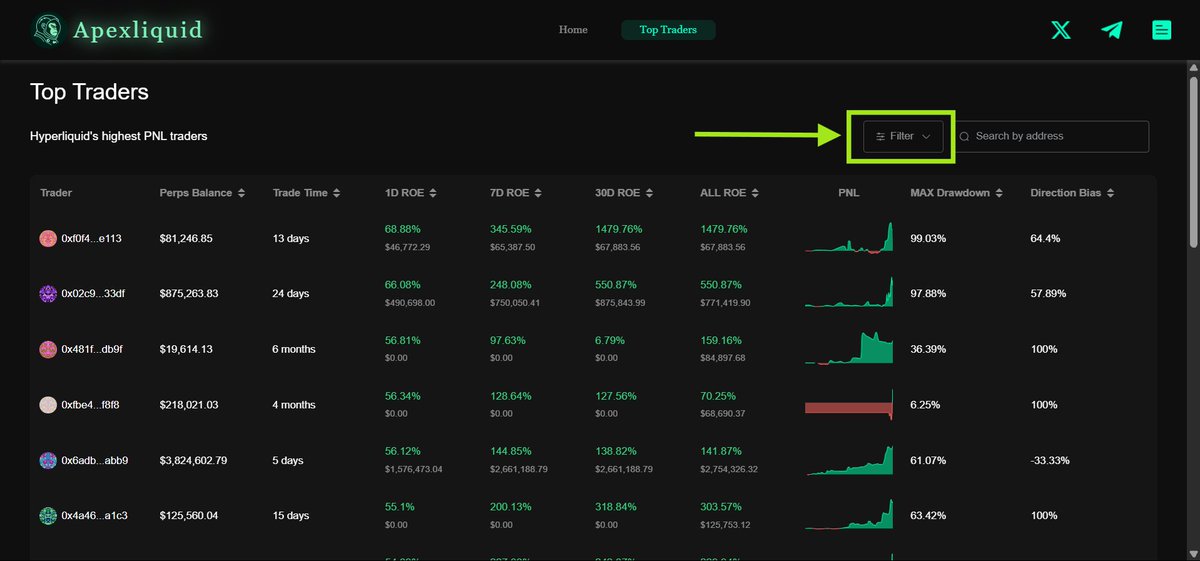1200x561 pixels.
Task: Open PNL chart for 0x6adb...abb9
Action: click(849, 460)
